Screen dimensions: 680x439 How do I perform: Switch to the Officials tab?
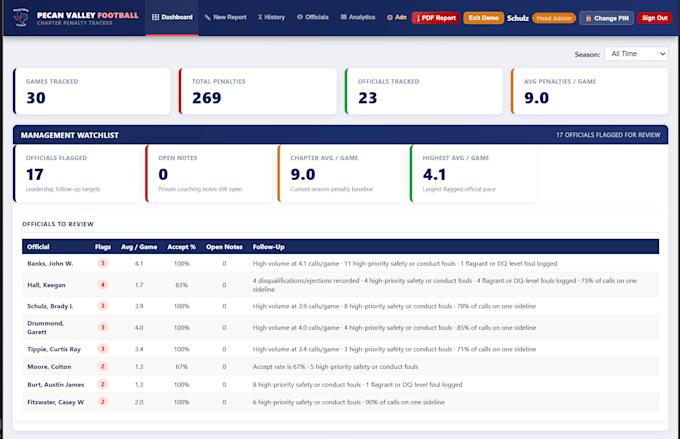(313, 17)
